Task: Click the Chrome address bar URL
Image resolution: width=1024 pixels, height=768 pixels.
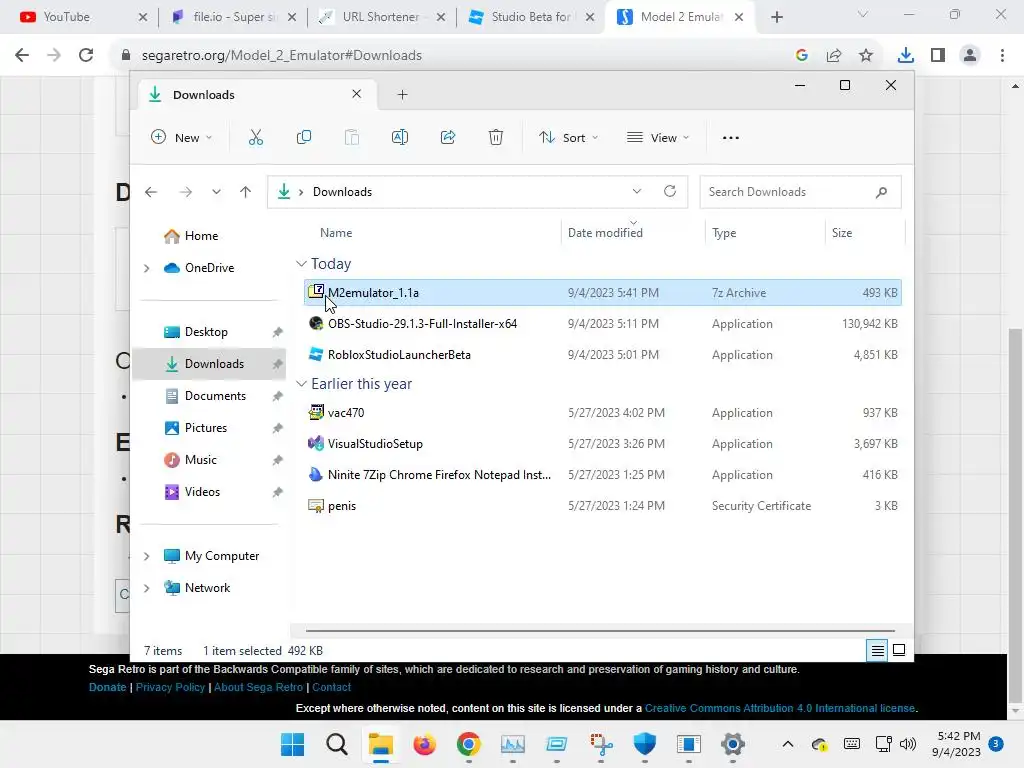Action: [x=281, y=56]
